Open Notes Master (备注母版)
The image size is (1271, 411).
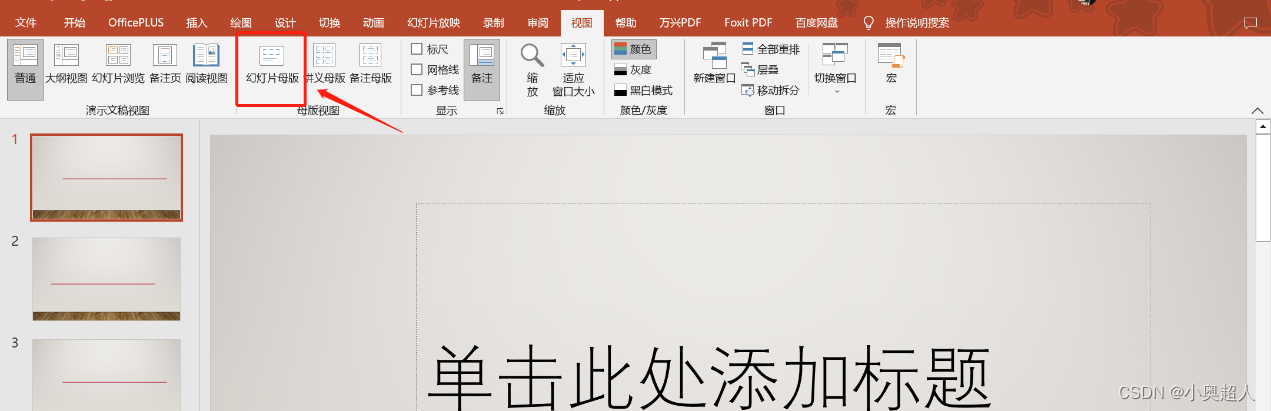[370, 66]
